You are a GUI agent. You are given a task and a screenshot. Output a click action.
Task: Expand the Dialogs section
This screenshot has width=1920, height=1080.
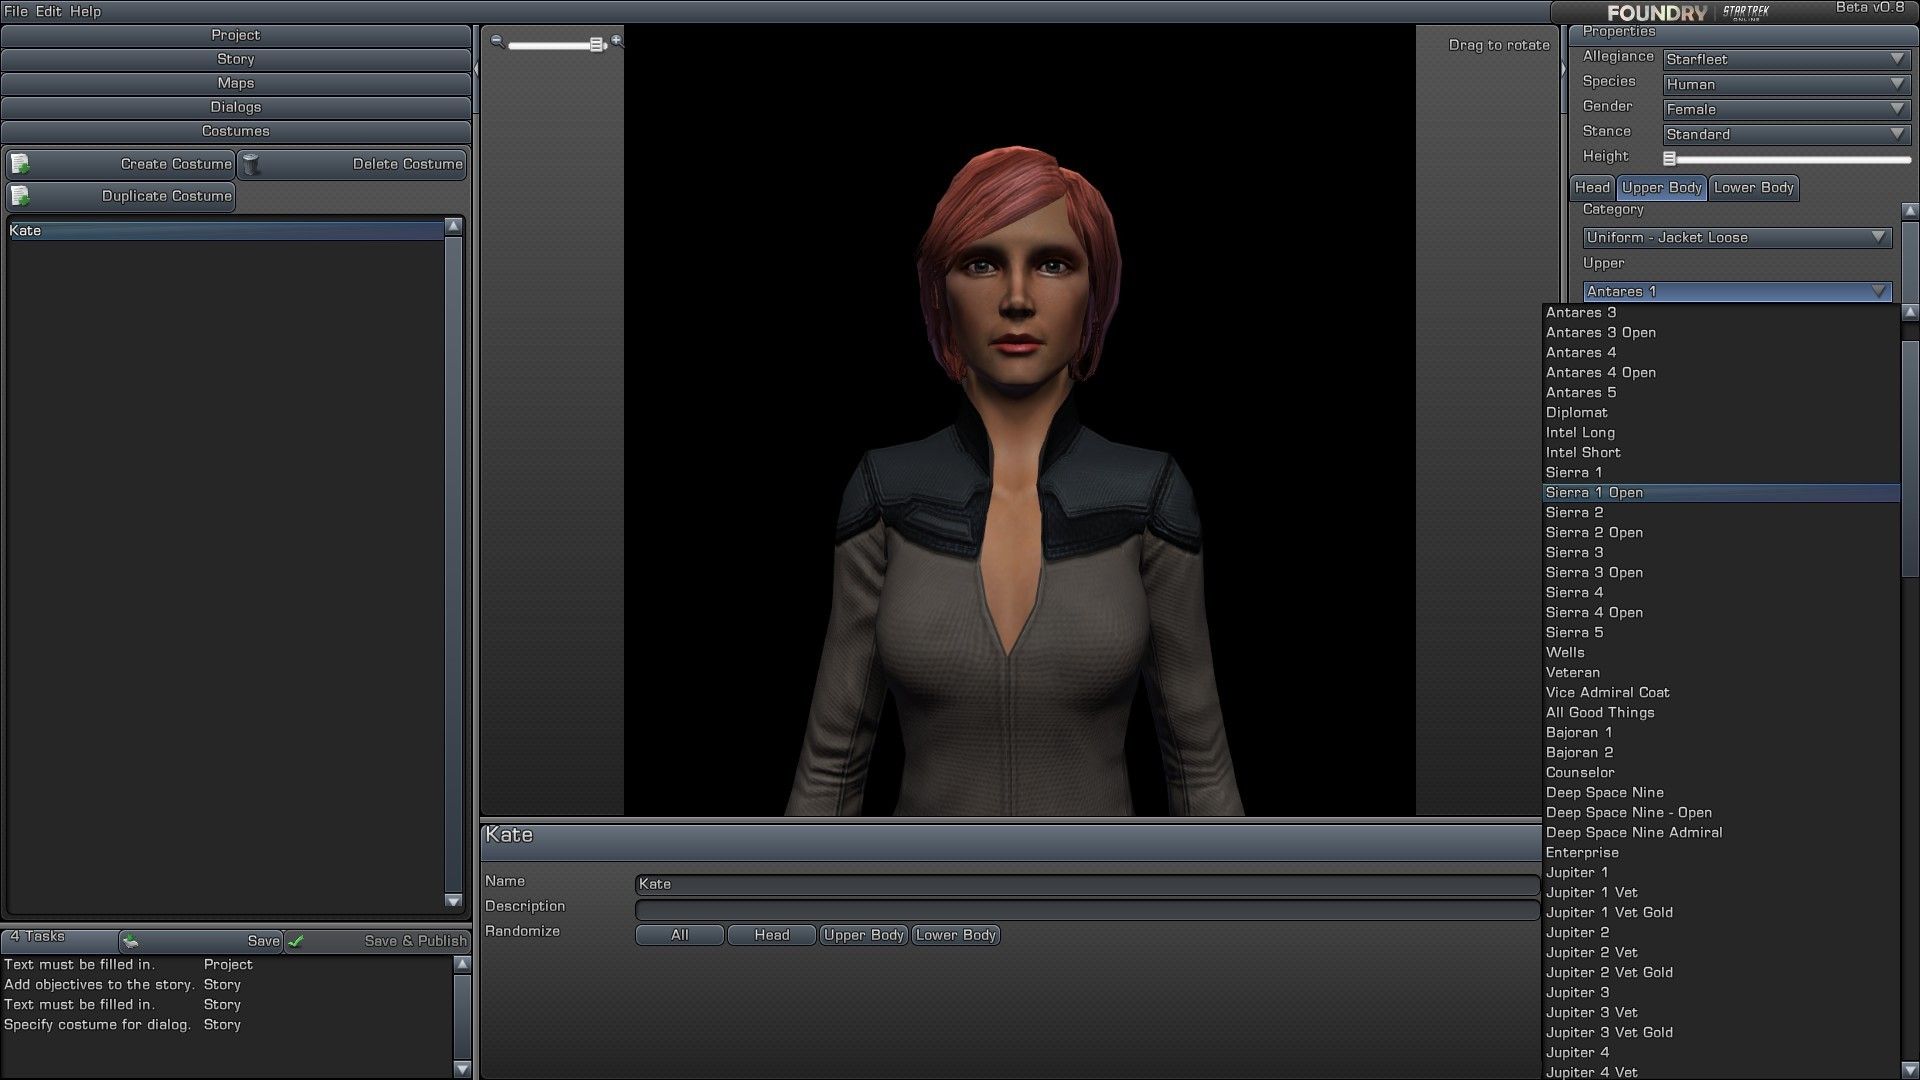236,107
